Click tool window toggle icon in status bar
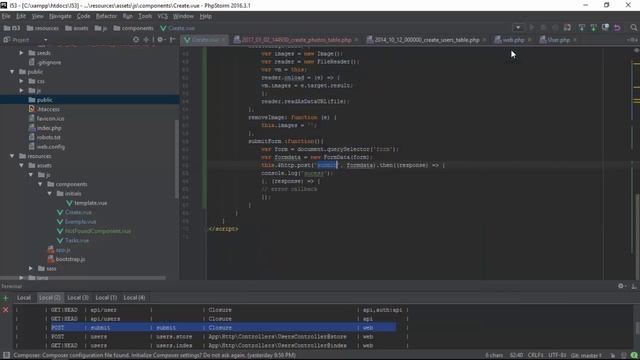Viewport: 640px width, 360px height. [6, 356]
